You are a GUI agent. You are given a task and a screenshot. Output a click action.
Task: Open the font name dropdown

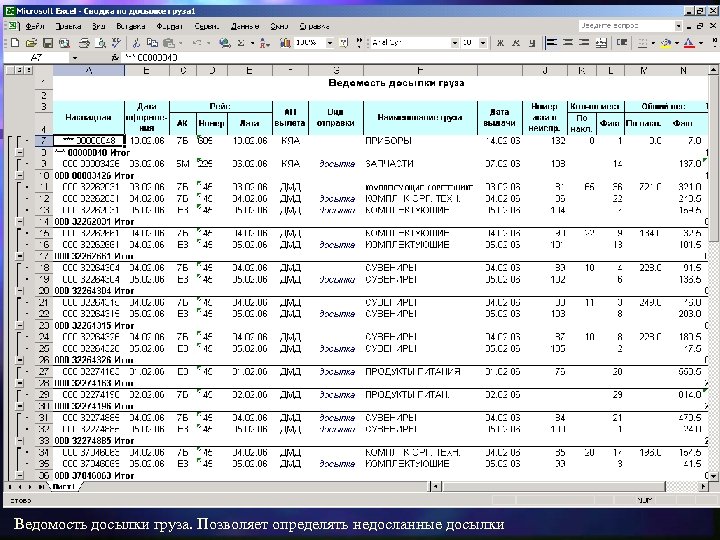455,43
